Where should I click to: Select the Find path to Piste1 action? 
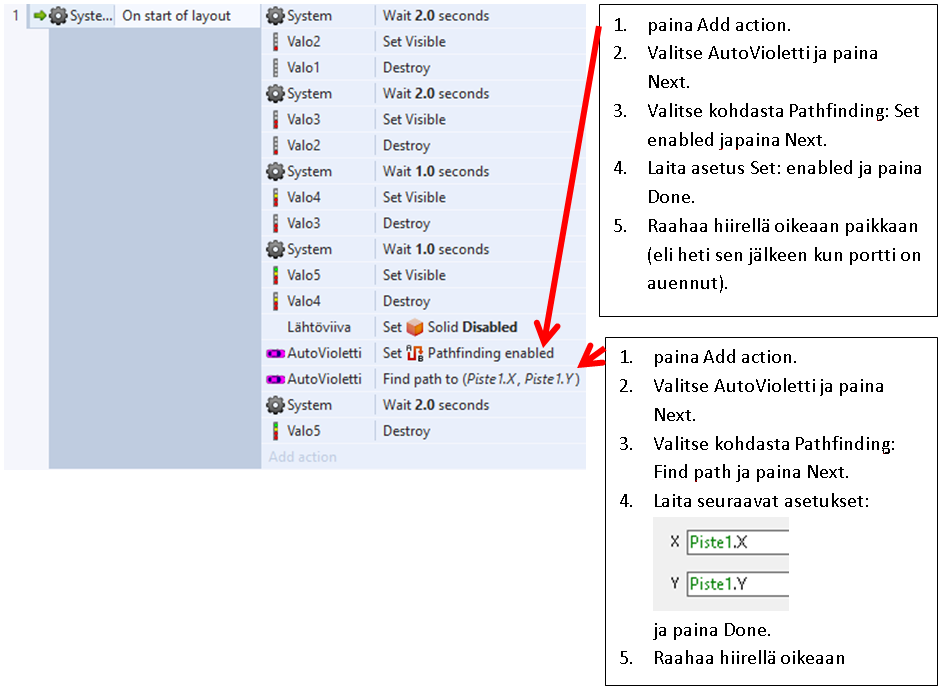(480, 380)
